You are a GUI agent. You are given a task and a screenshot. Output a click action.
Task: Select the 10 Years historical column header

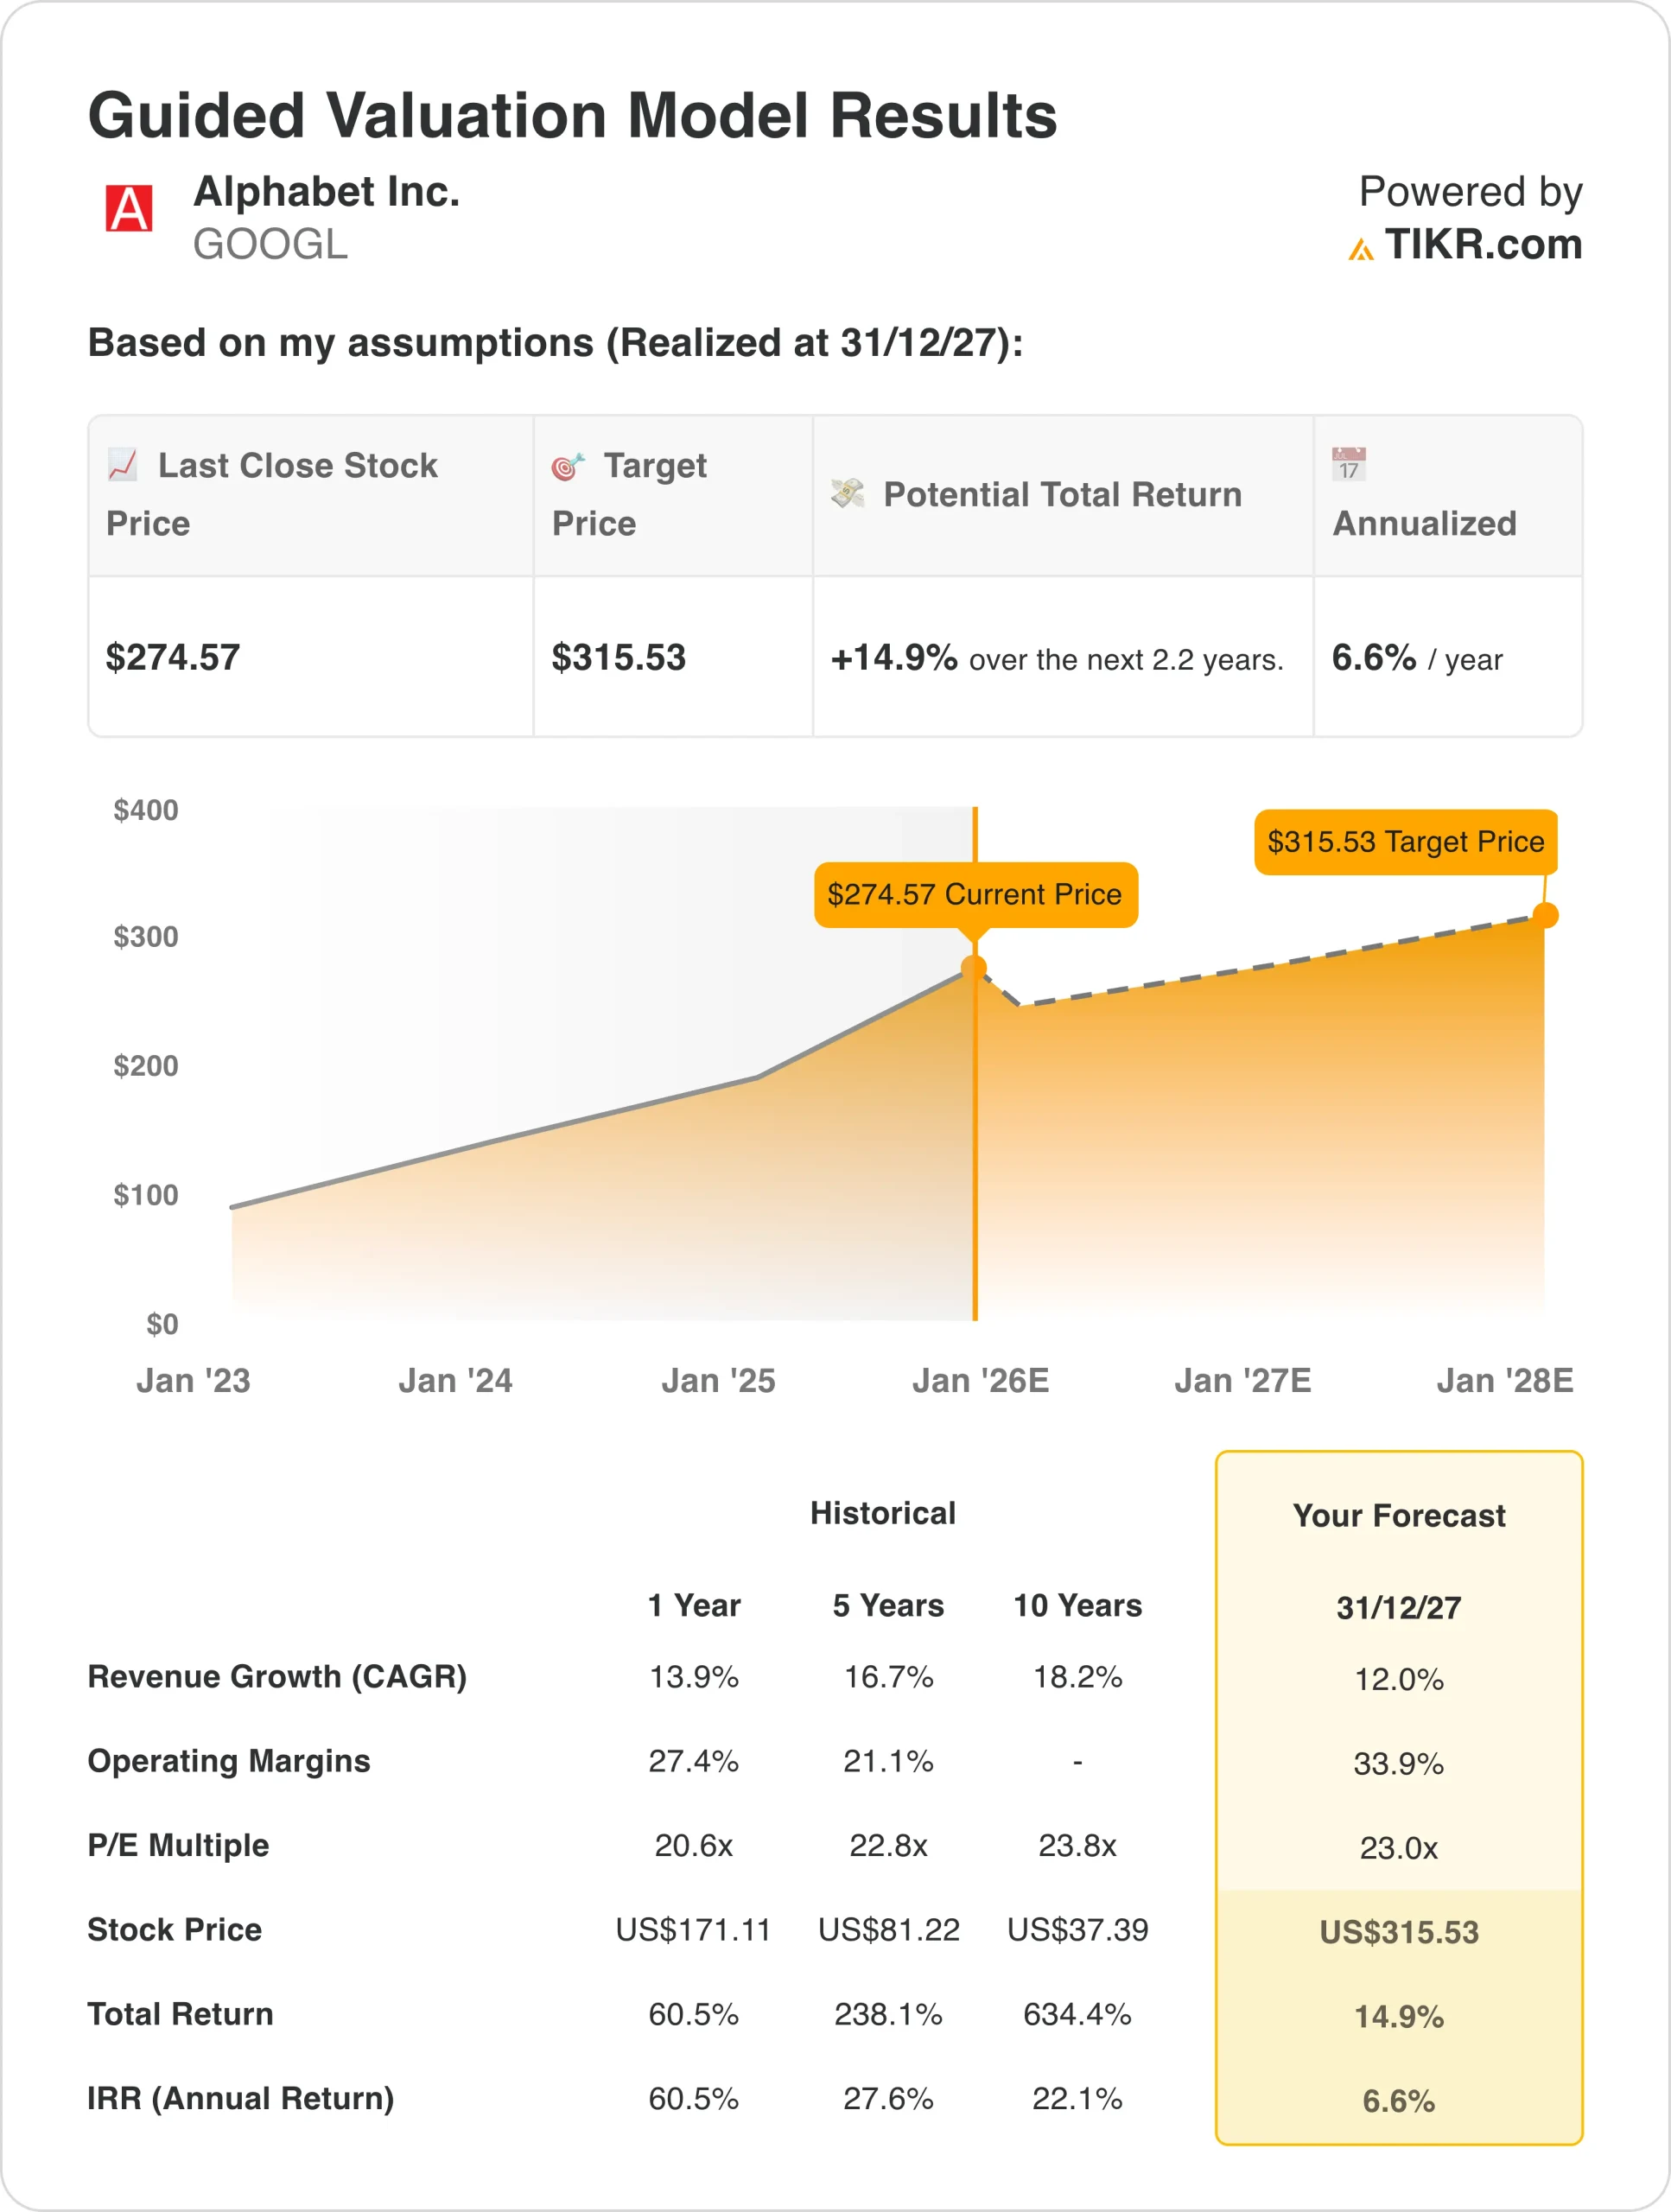pyautogui.click(x=1077, y=1605)
